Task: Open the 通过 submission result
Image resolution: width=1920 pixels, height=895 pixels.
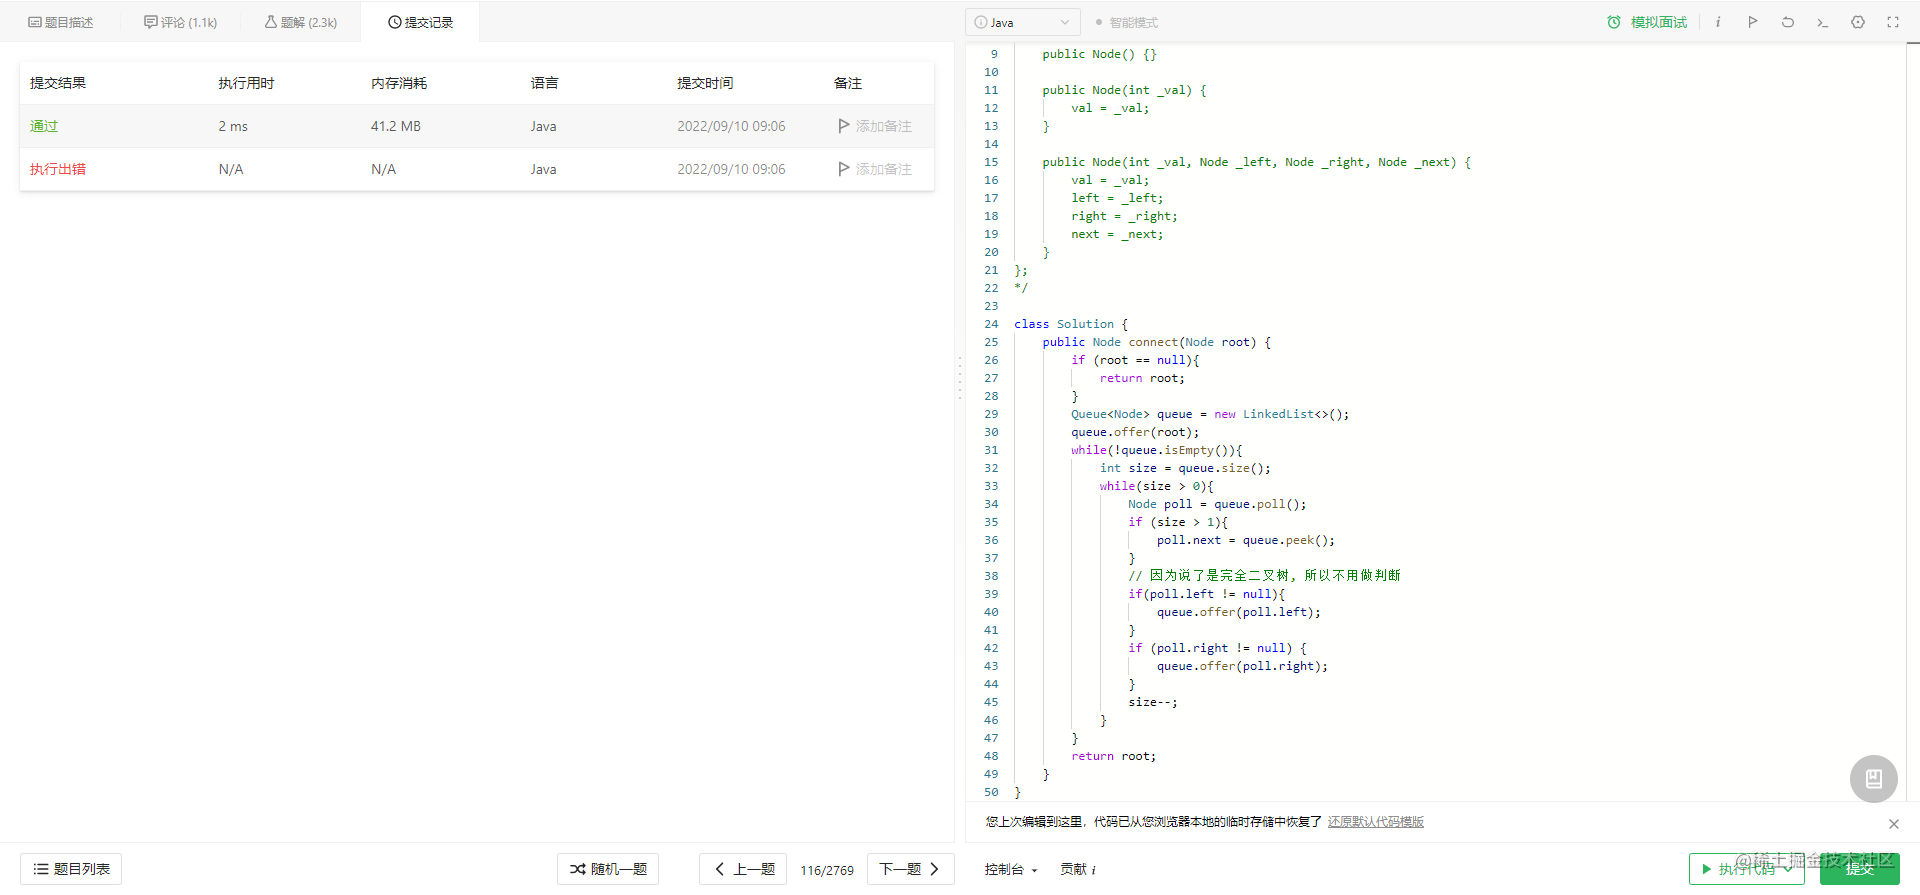Action: 44,126
